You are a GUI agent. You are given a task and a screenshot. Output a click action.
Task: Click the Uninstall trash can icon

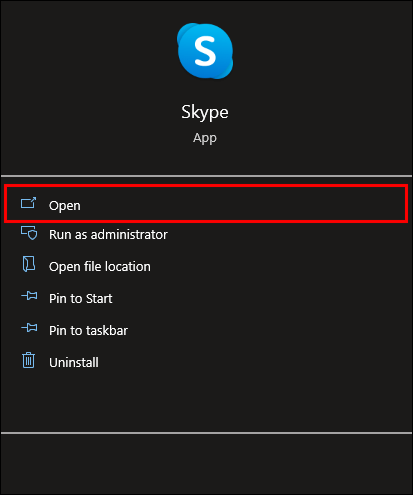29,360
